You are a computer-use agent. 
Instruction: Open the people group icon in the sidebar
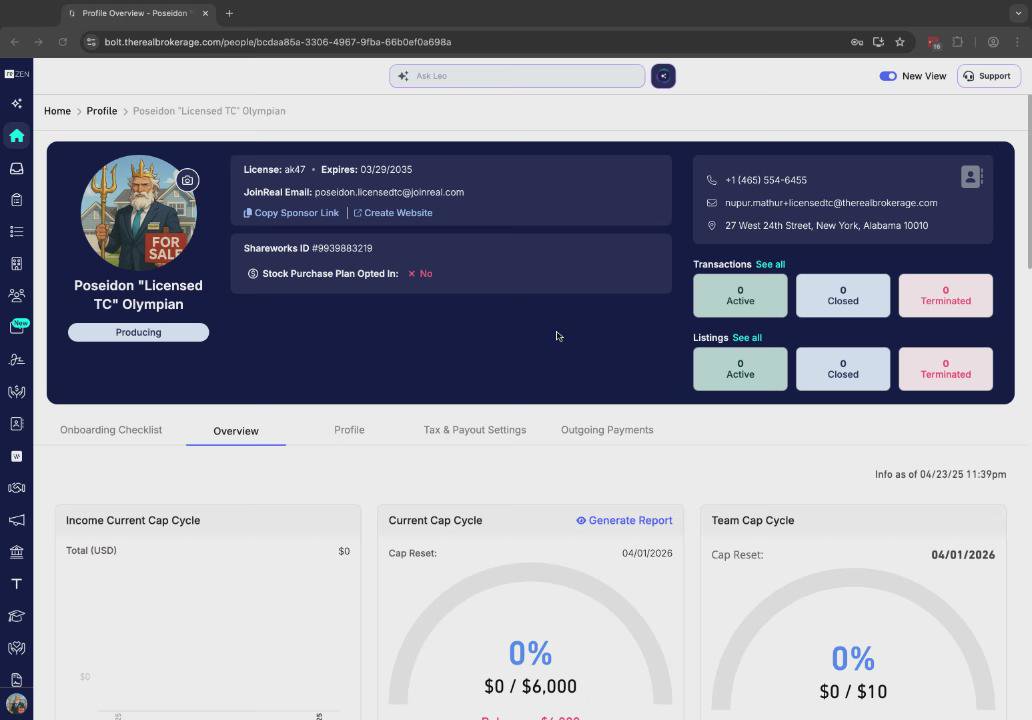[16, 296]
